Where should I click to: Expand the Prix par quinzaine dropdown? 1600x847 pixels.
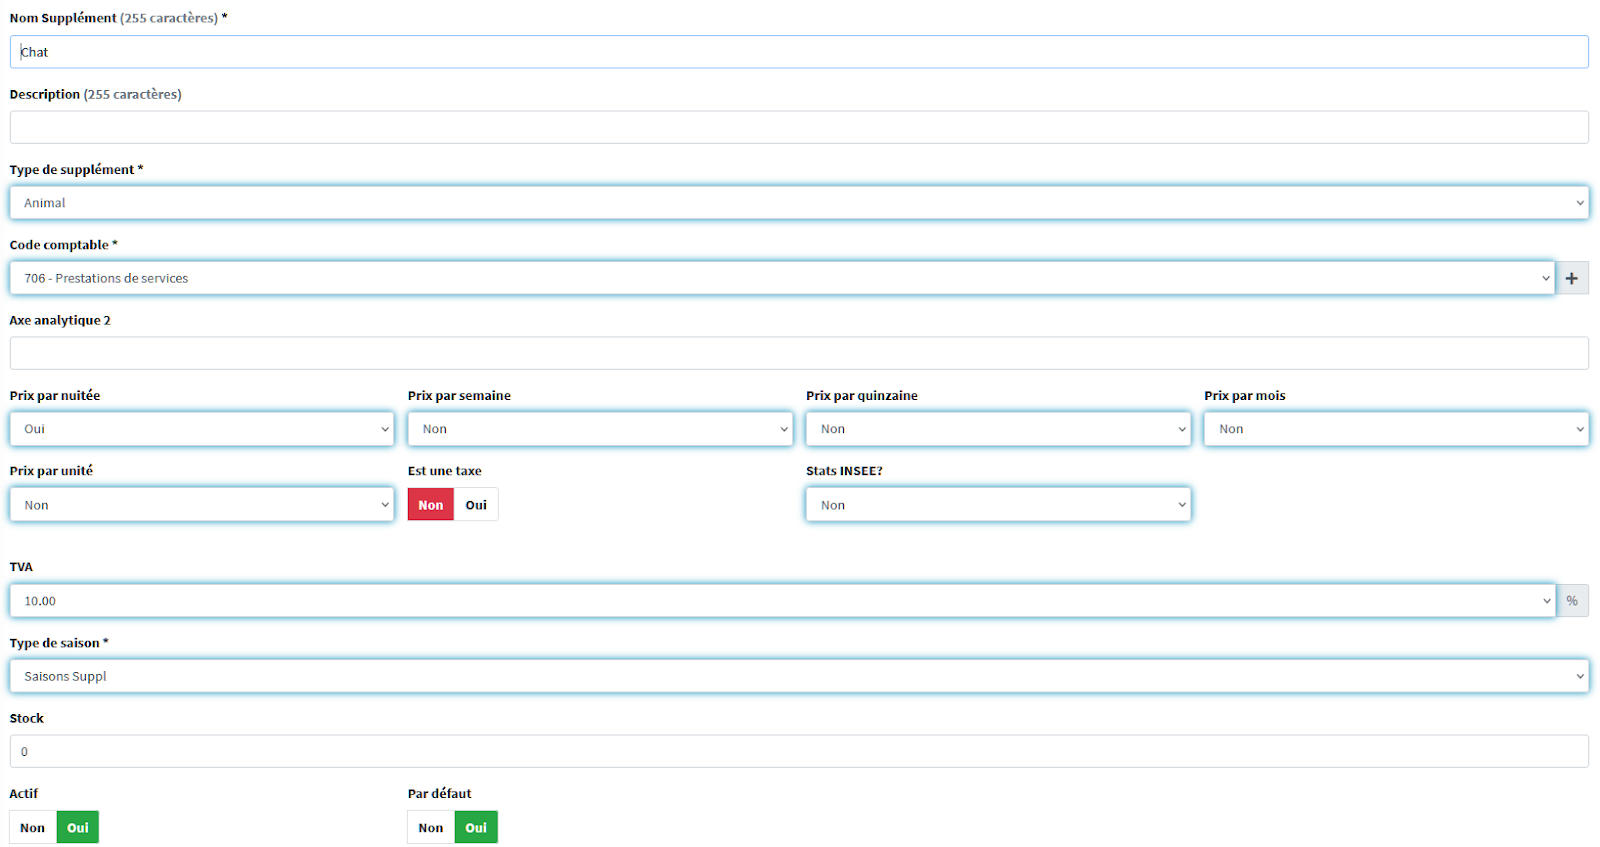tap(997, 429)
